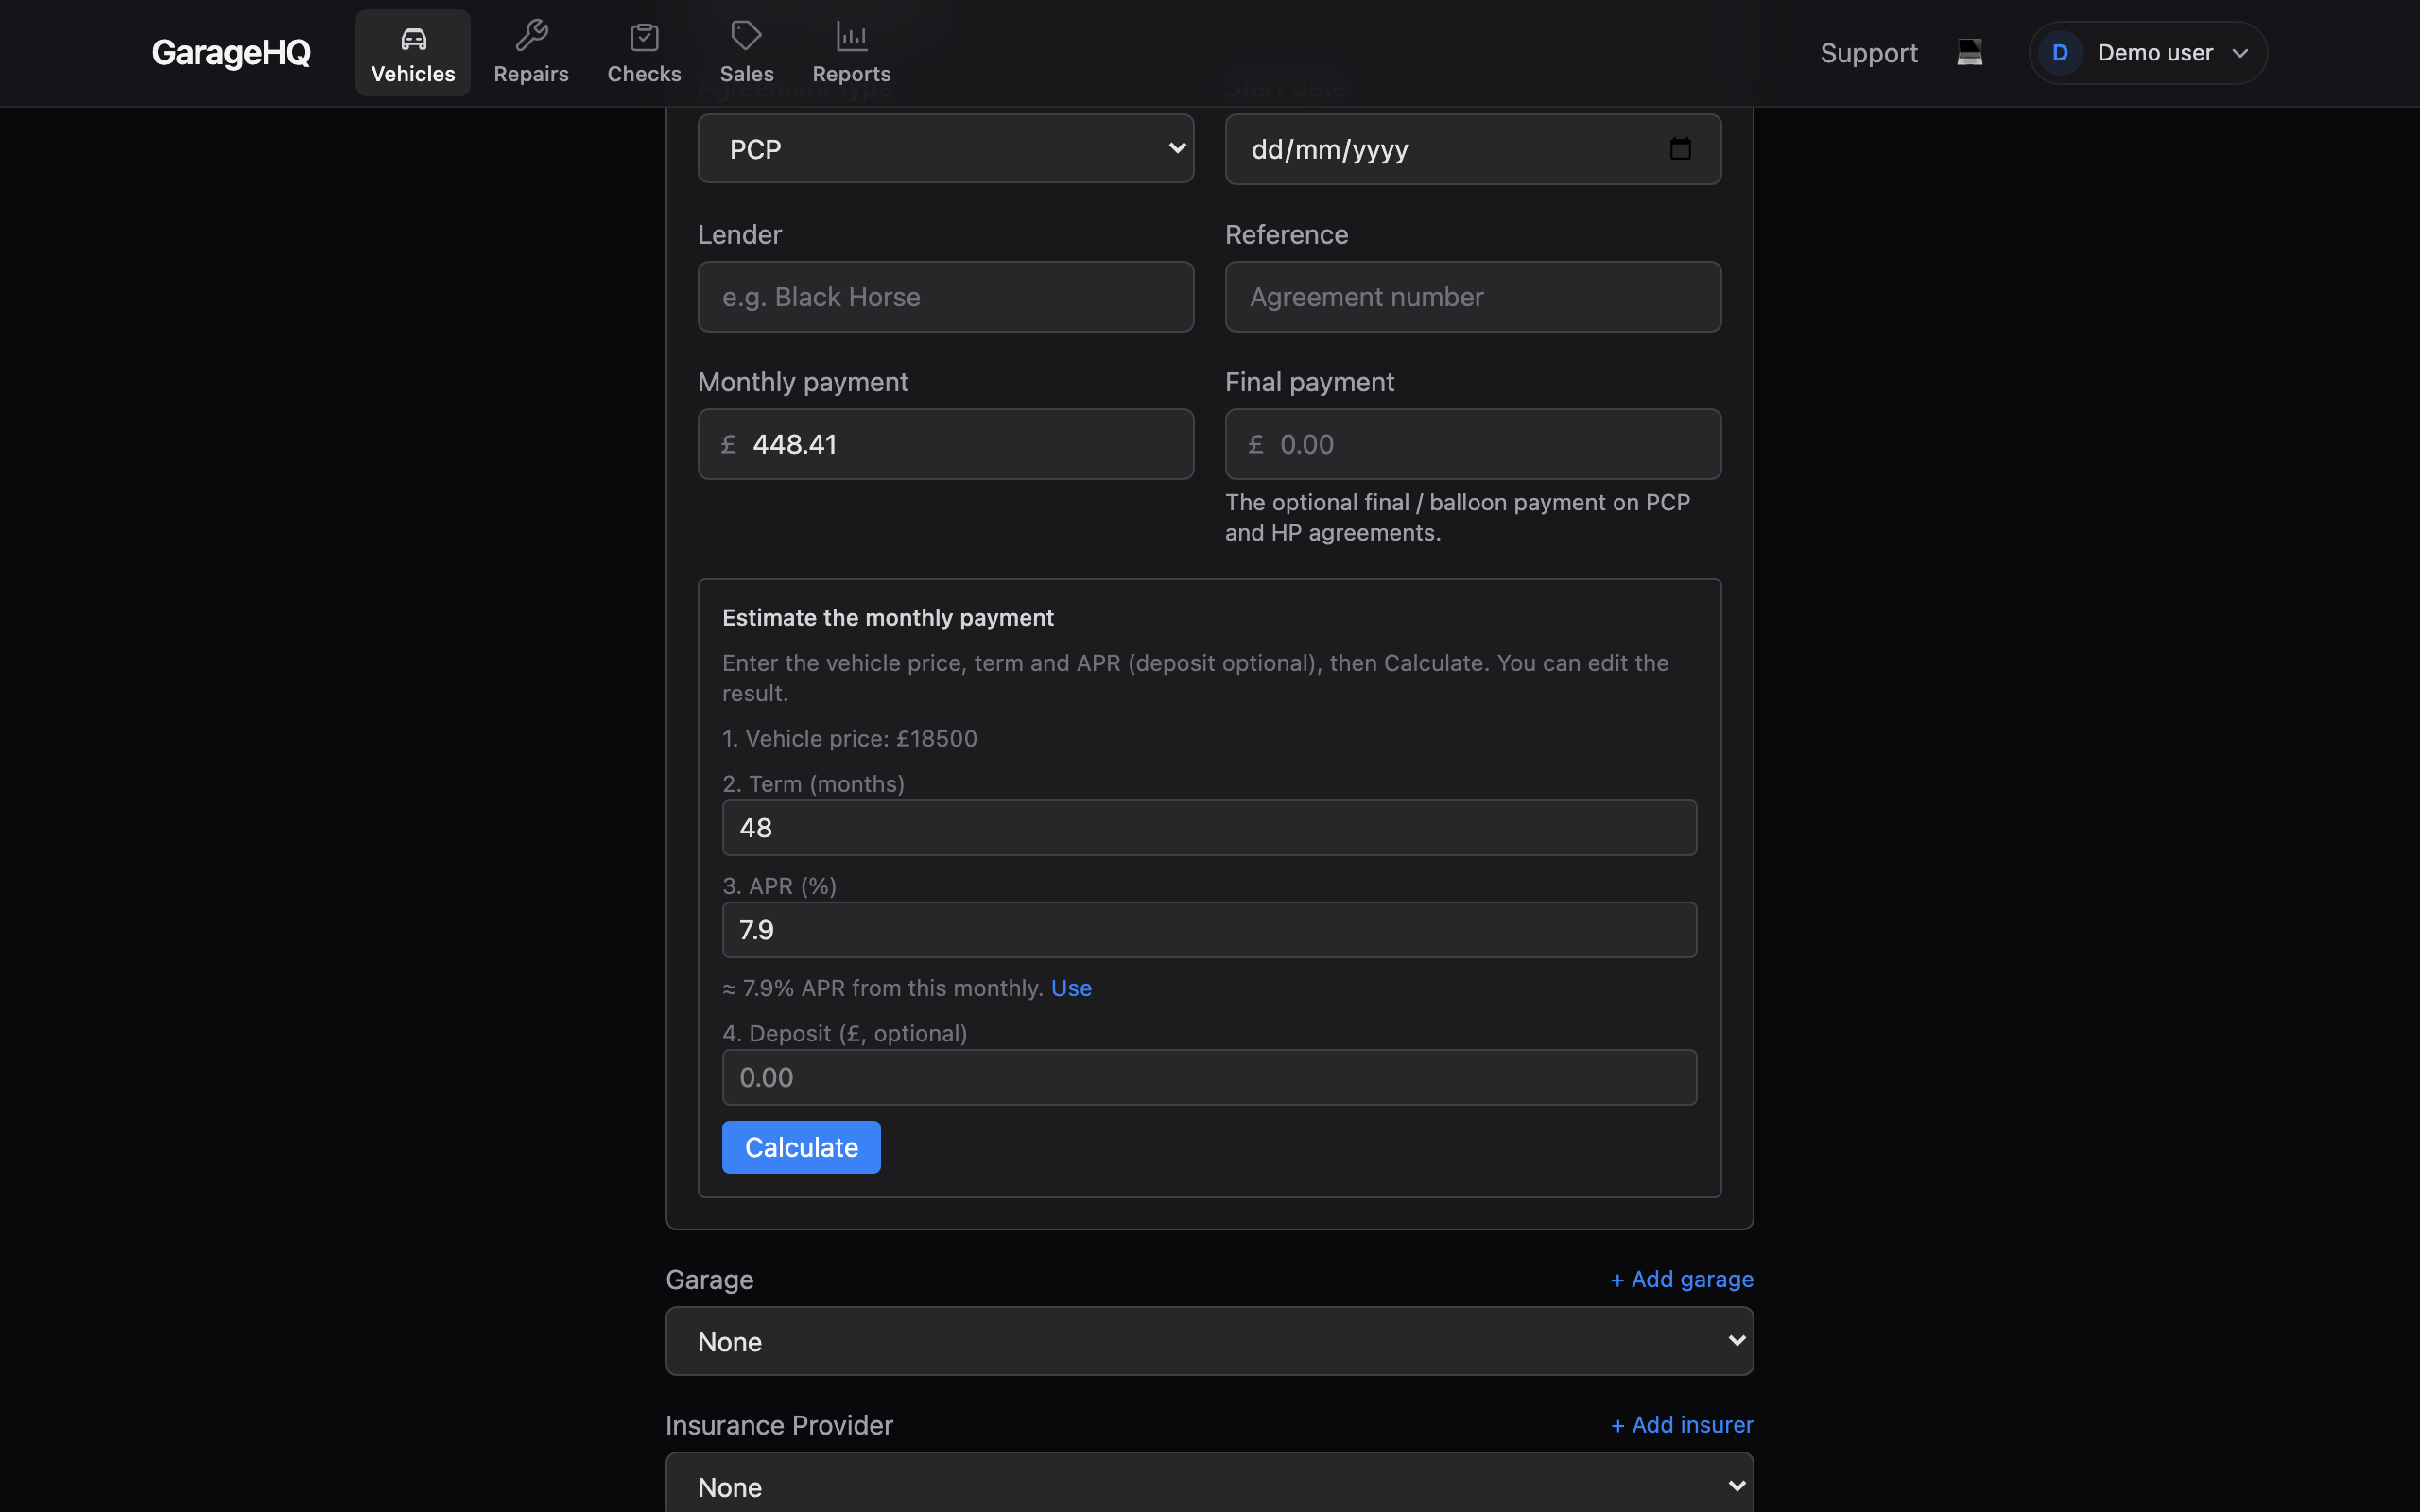Focus the Lender input field
This screenshot has height=1512, width=2420.
[945, 297]
